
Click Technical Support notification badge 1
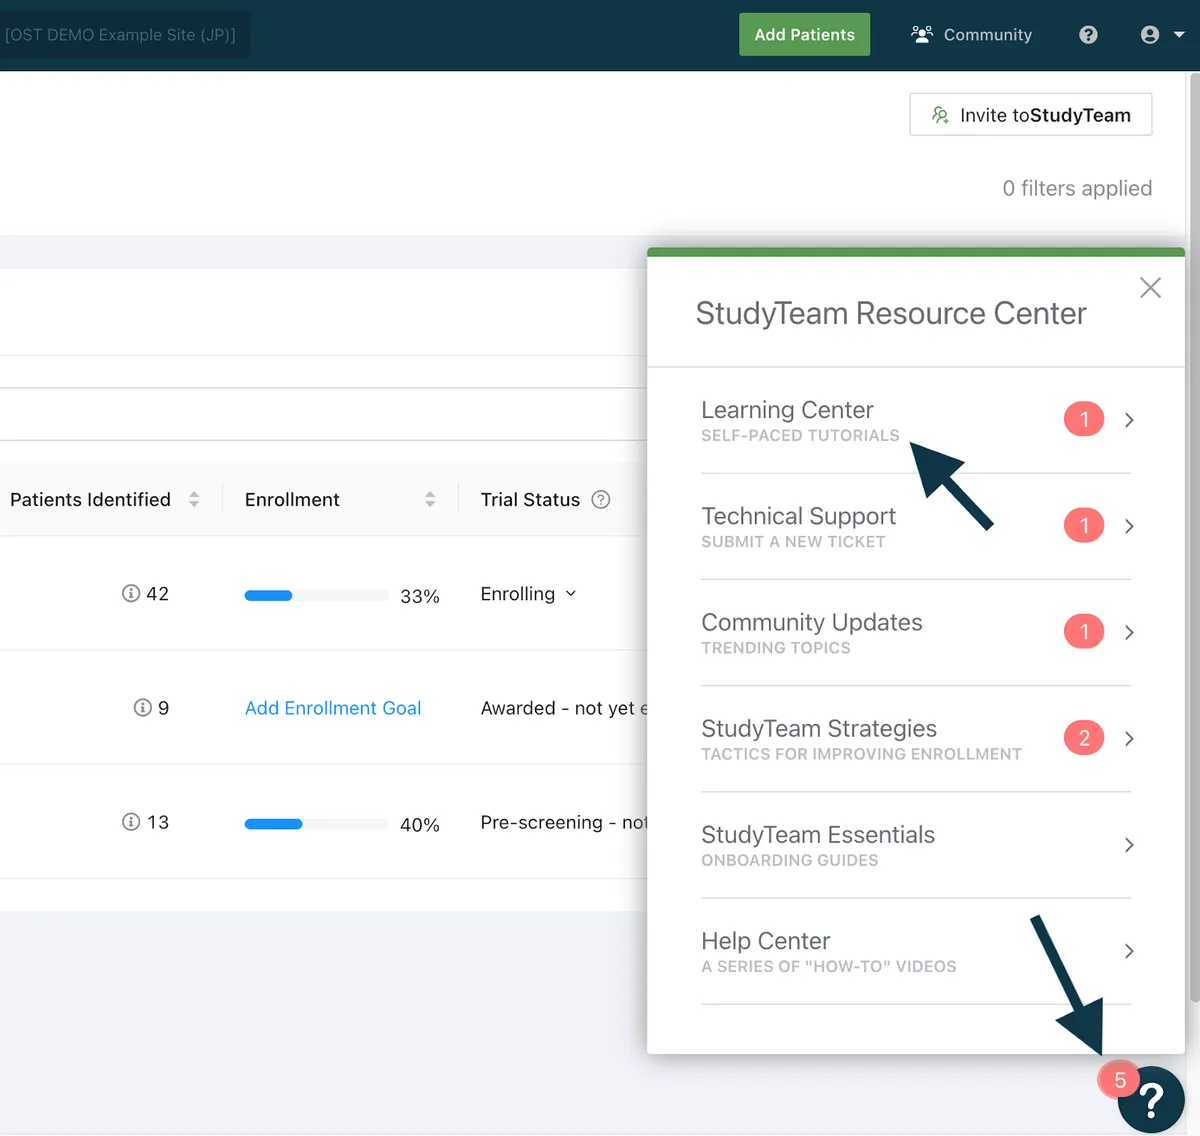1084,525
